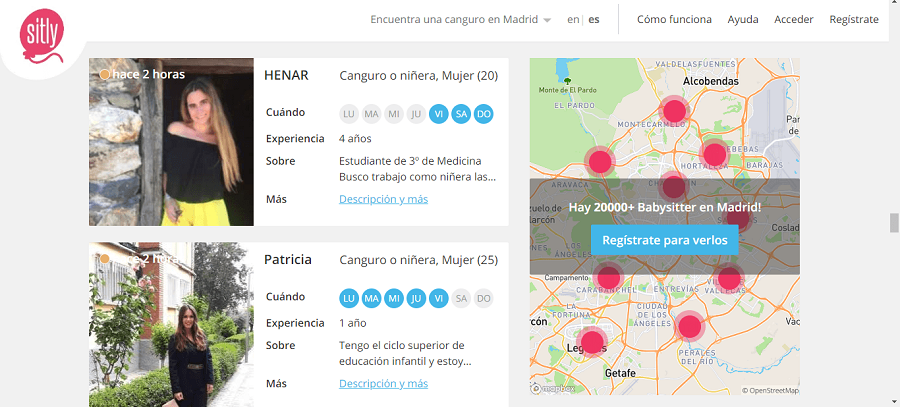The width and height of the screenshot is (900, 407).
Task: Open the OpenStreetMap attribution link
Action: click(770, 390)
